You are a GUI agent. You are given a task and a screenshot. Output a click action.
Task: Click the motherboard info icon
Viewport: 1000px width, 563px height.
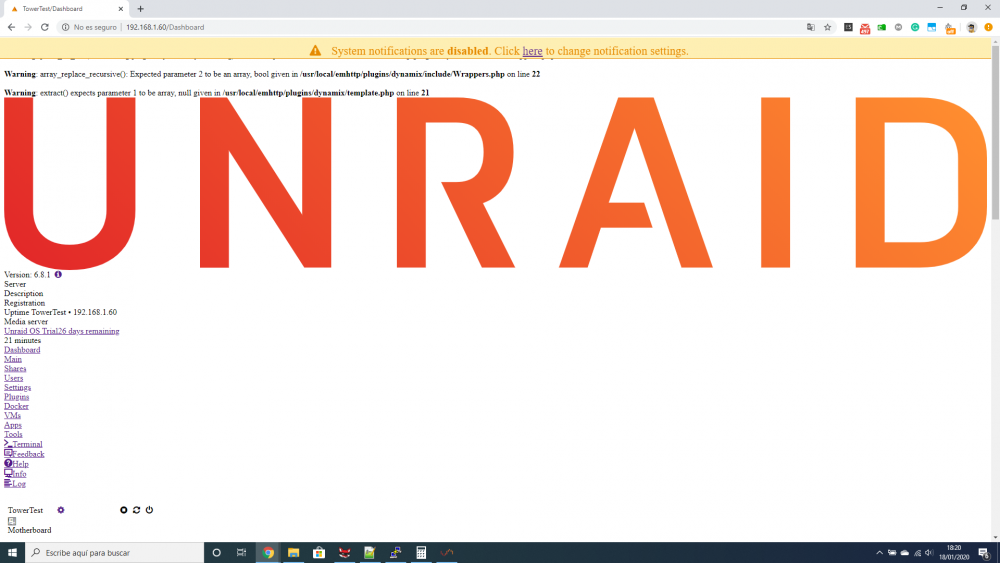[11, 521]
